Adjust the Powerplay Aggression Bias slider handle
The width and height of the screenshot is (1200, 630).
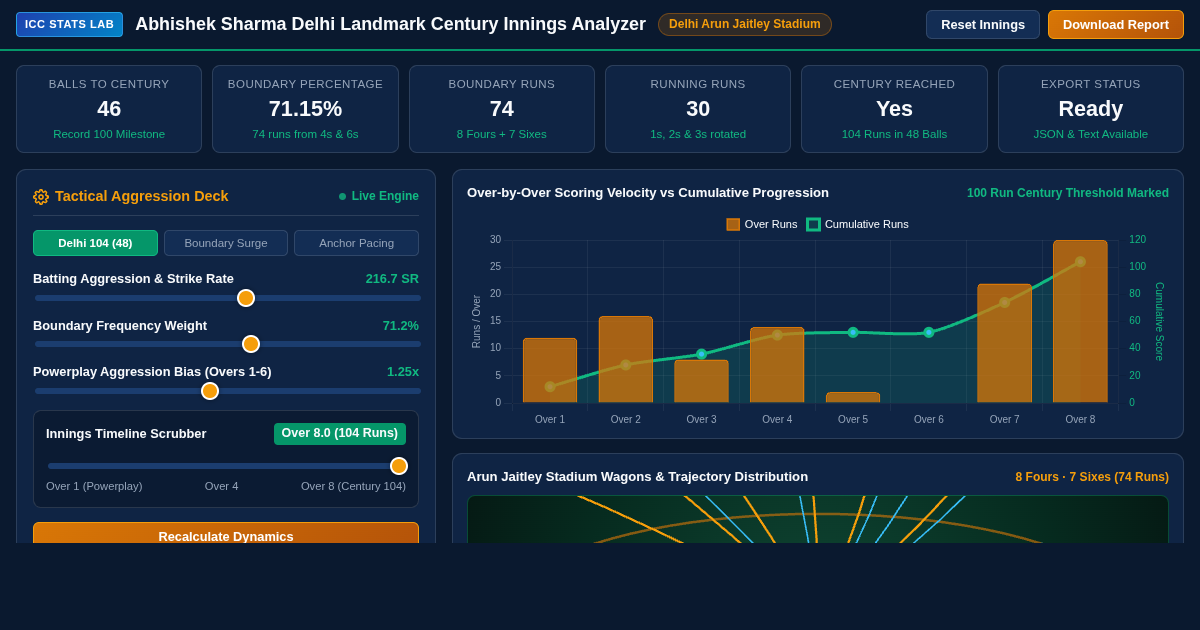(x=210, y=391)
